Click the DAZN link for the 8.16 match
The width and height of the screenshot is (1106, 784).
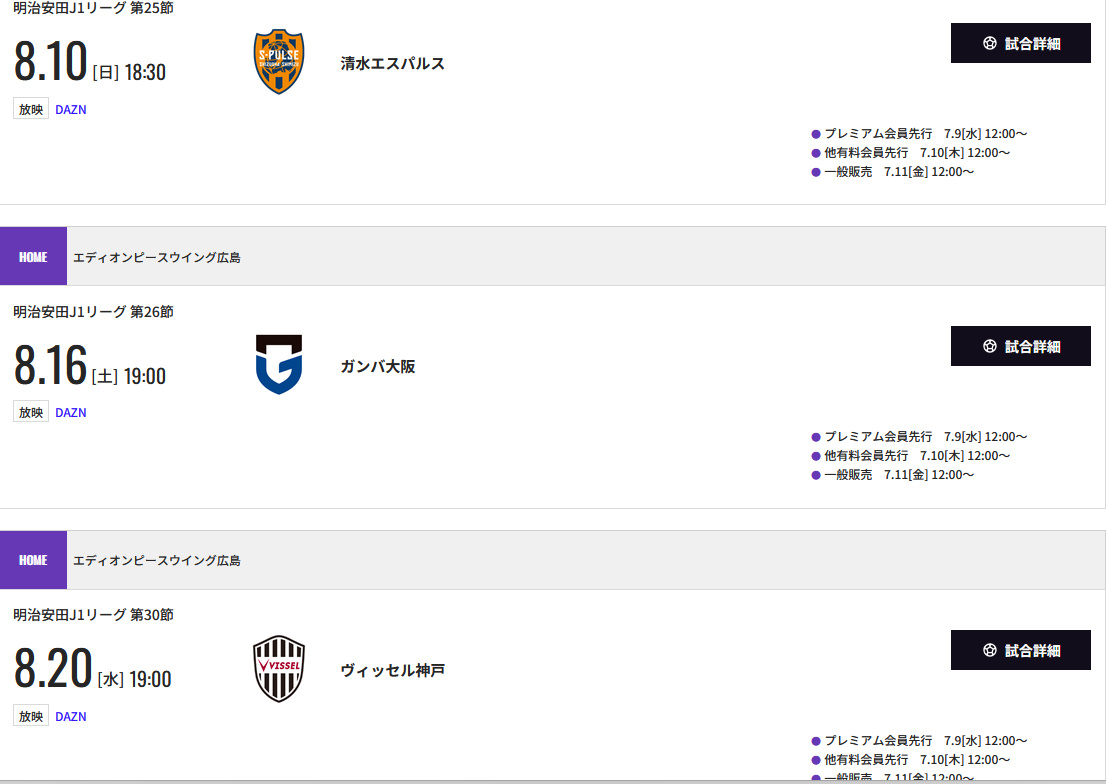coord(71,413)
